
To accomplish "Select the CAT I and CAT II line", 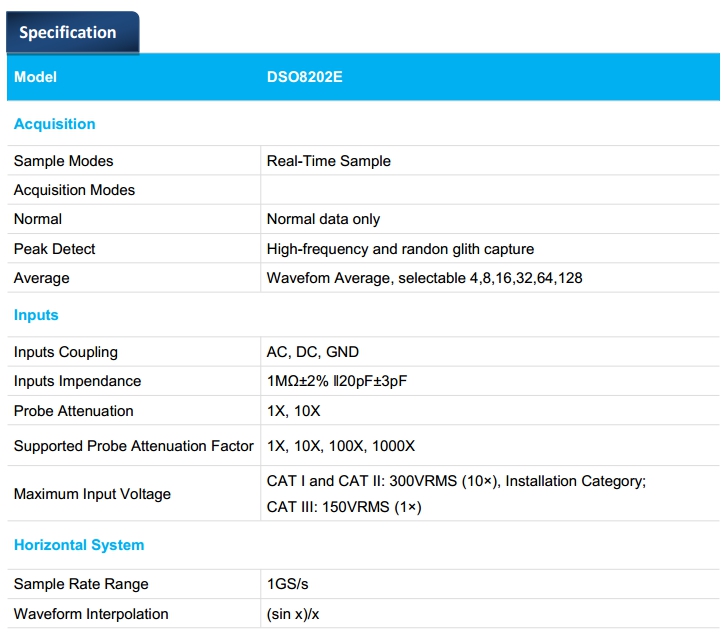I will tap(456, 481).
